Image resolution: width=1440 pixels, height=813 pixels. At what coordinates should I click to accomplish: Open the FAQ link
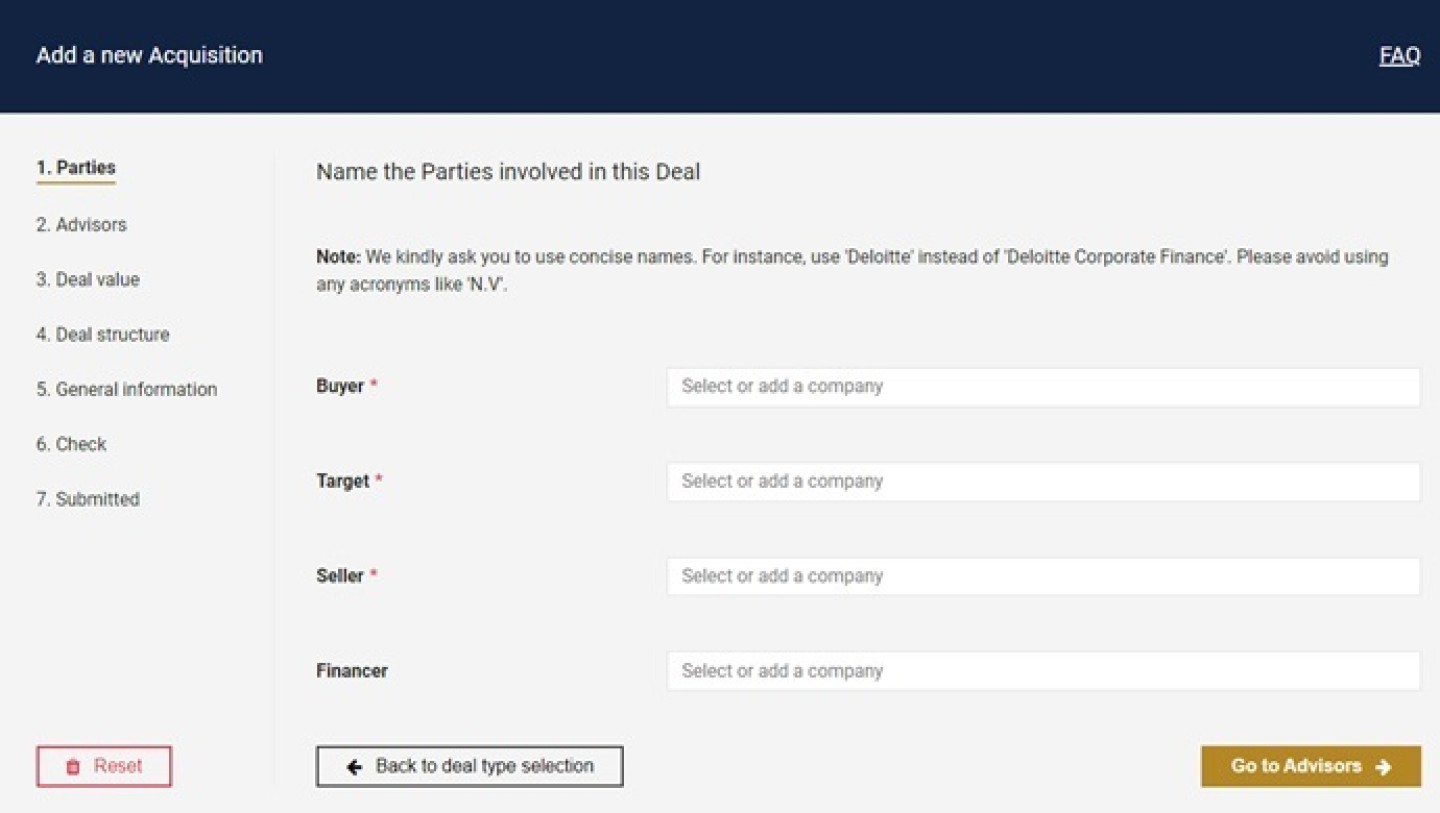(x=1399, y=56)
